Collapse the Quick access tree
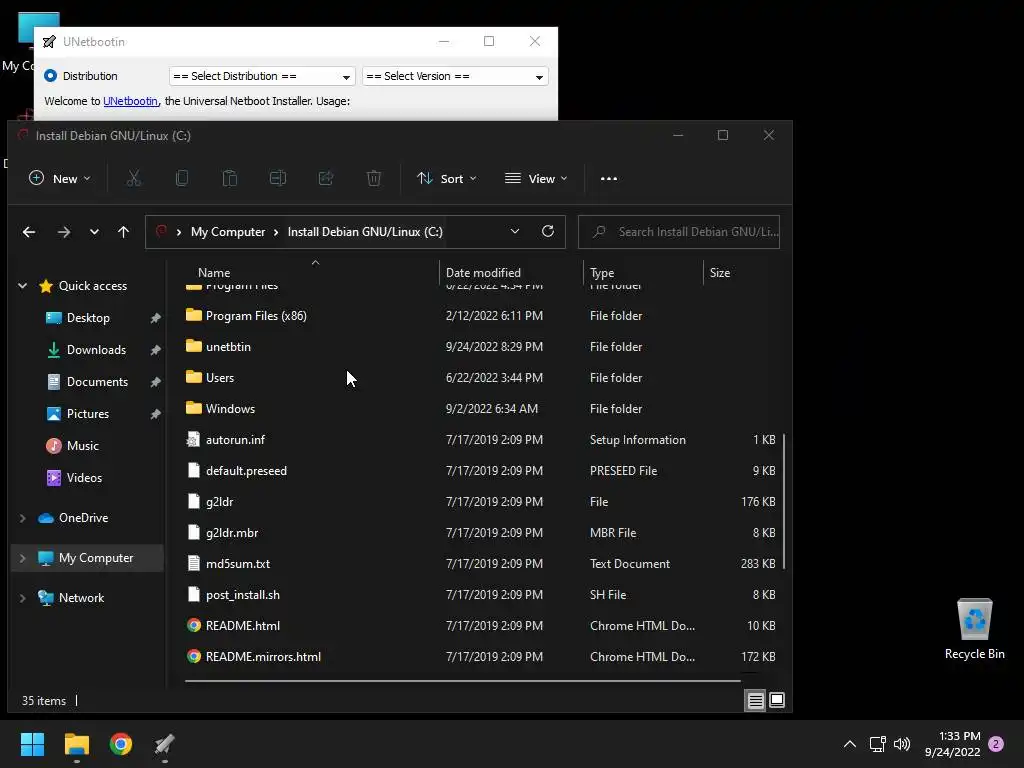 (22, 285)
